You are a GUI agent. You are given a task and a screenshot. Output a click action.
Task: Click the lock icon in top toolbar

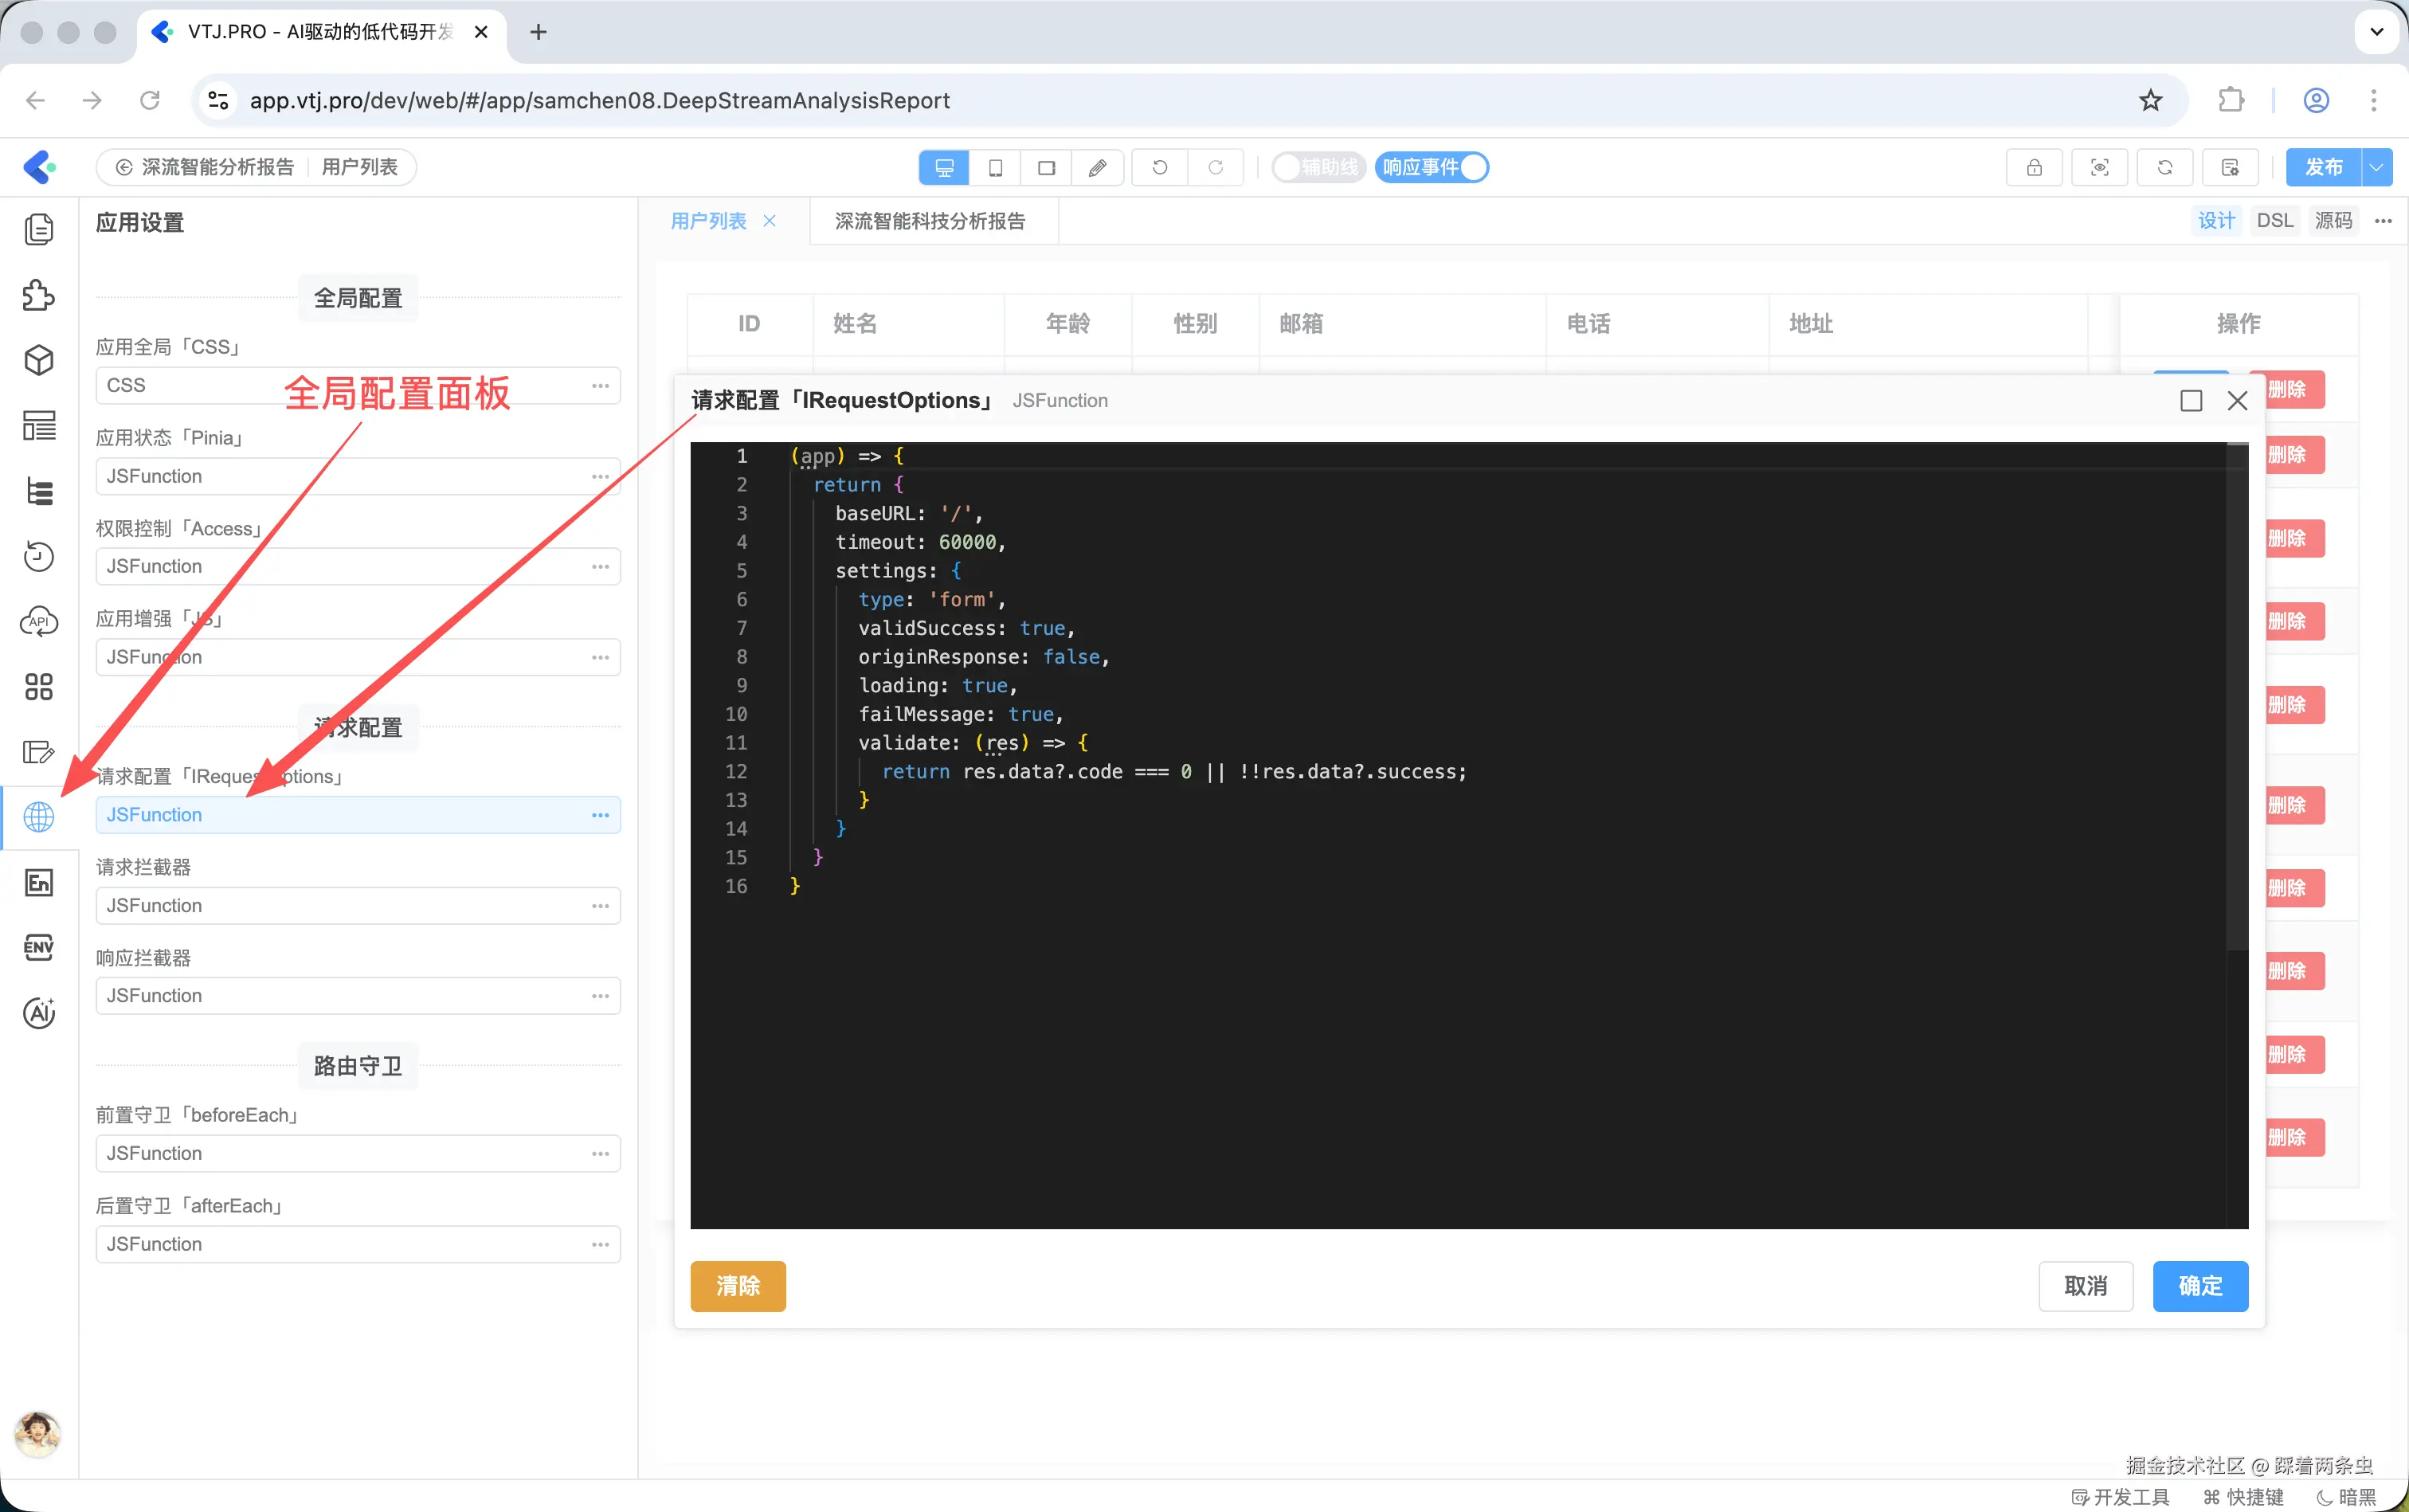tap(2034, 168)
